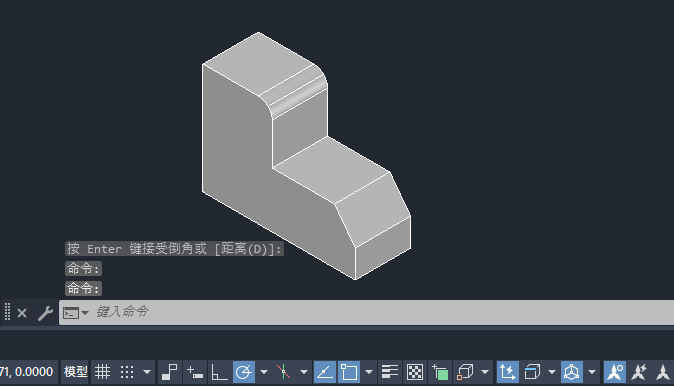Toggle 2D object snap icon
The height and width of the screenshot is (386, 674).
tap(349, 372)
